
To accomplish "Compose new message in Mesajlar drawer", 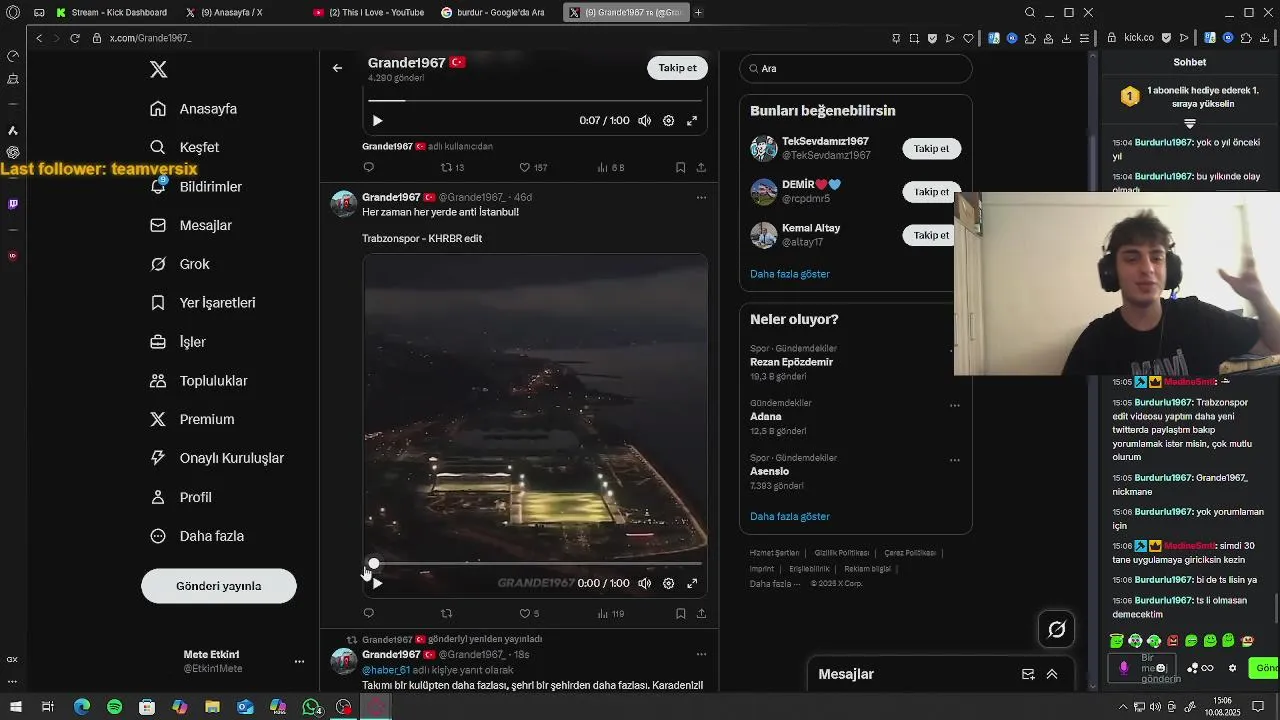I will point(1028,674).
